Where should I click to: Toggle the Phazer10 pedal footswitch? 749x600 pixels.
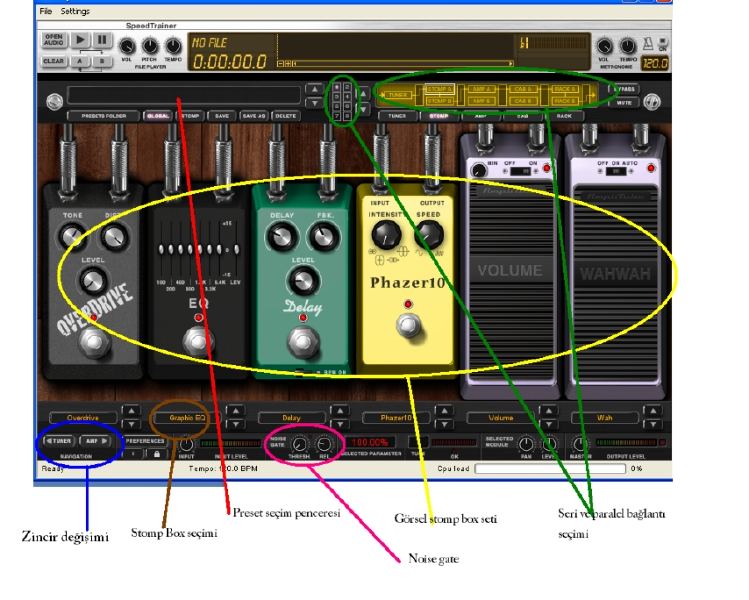(x=405, y=326)
